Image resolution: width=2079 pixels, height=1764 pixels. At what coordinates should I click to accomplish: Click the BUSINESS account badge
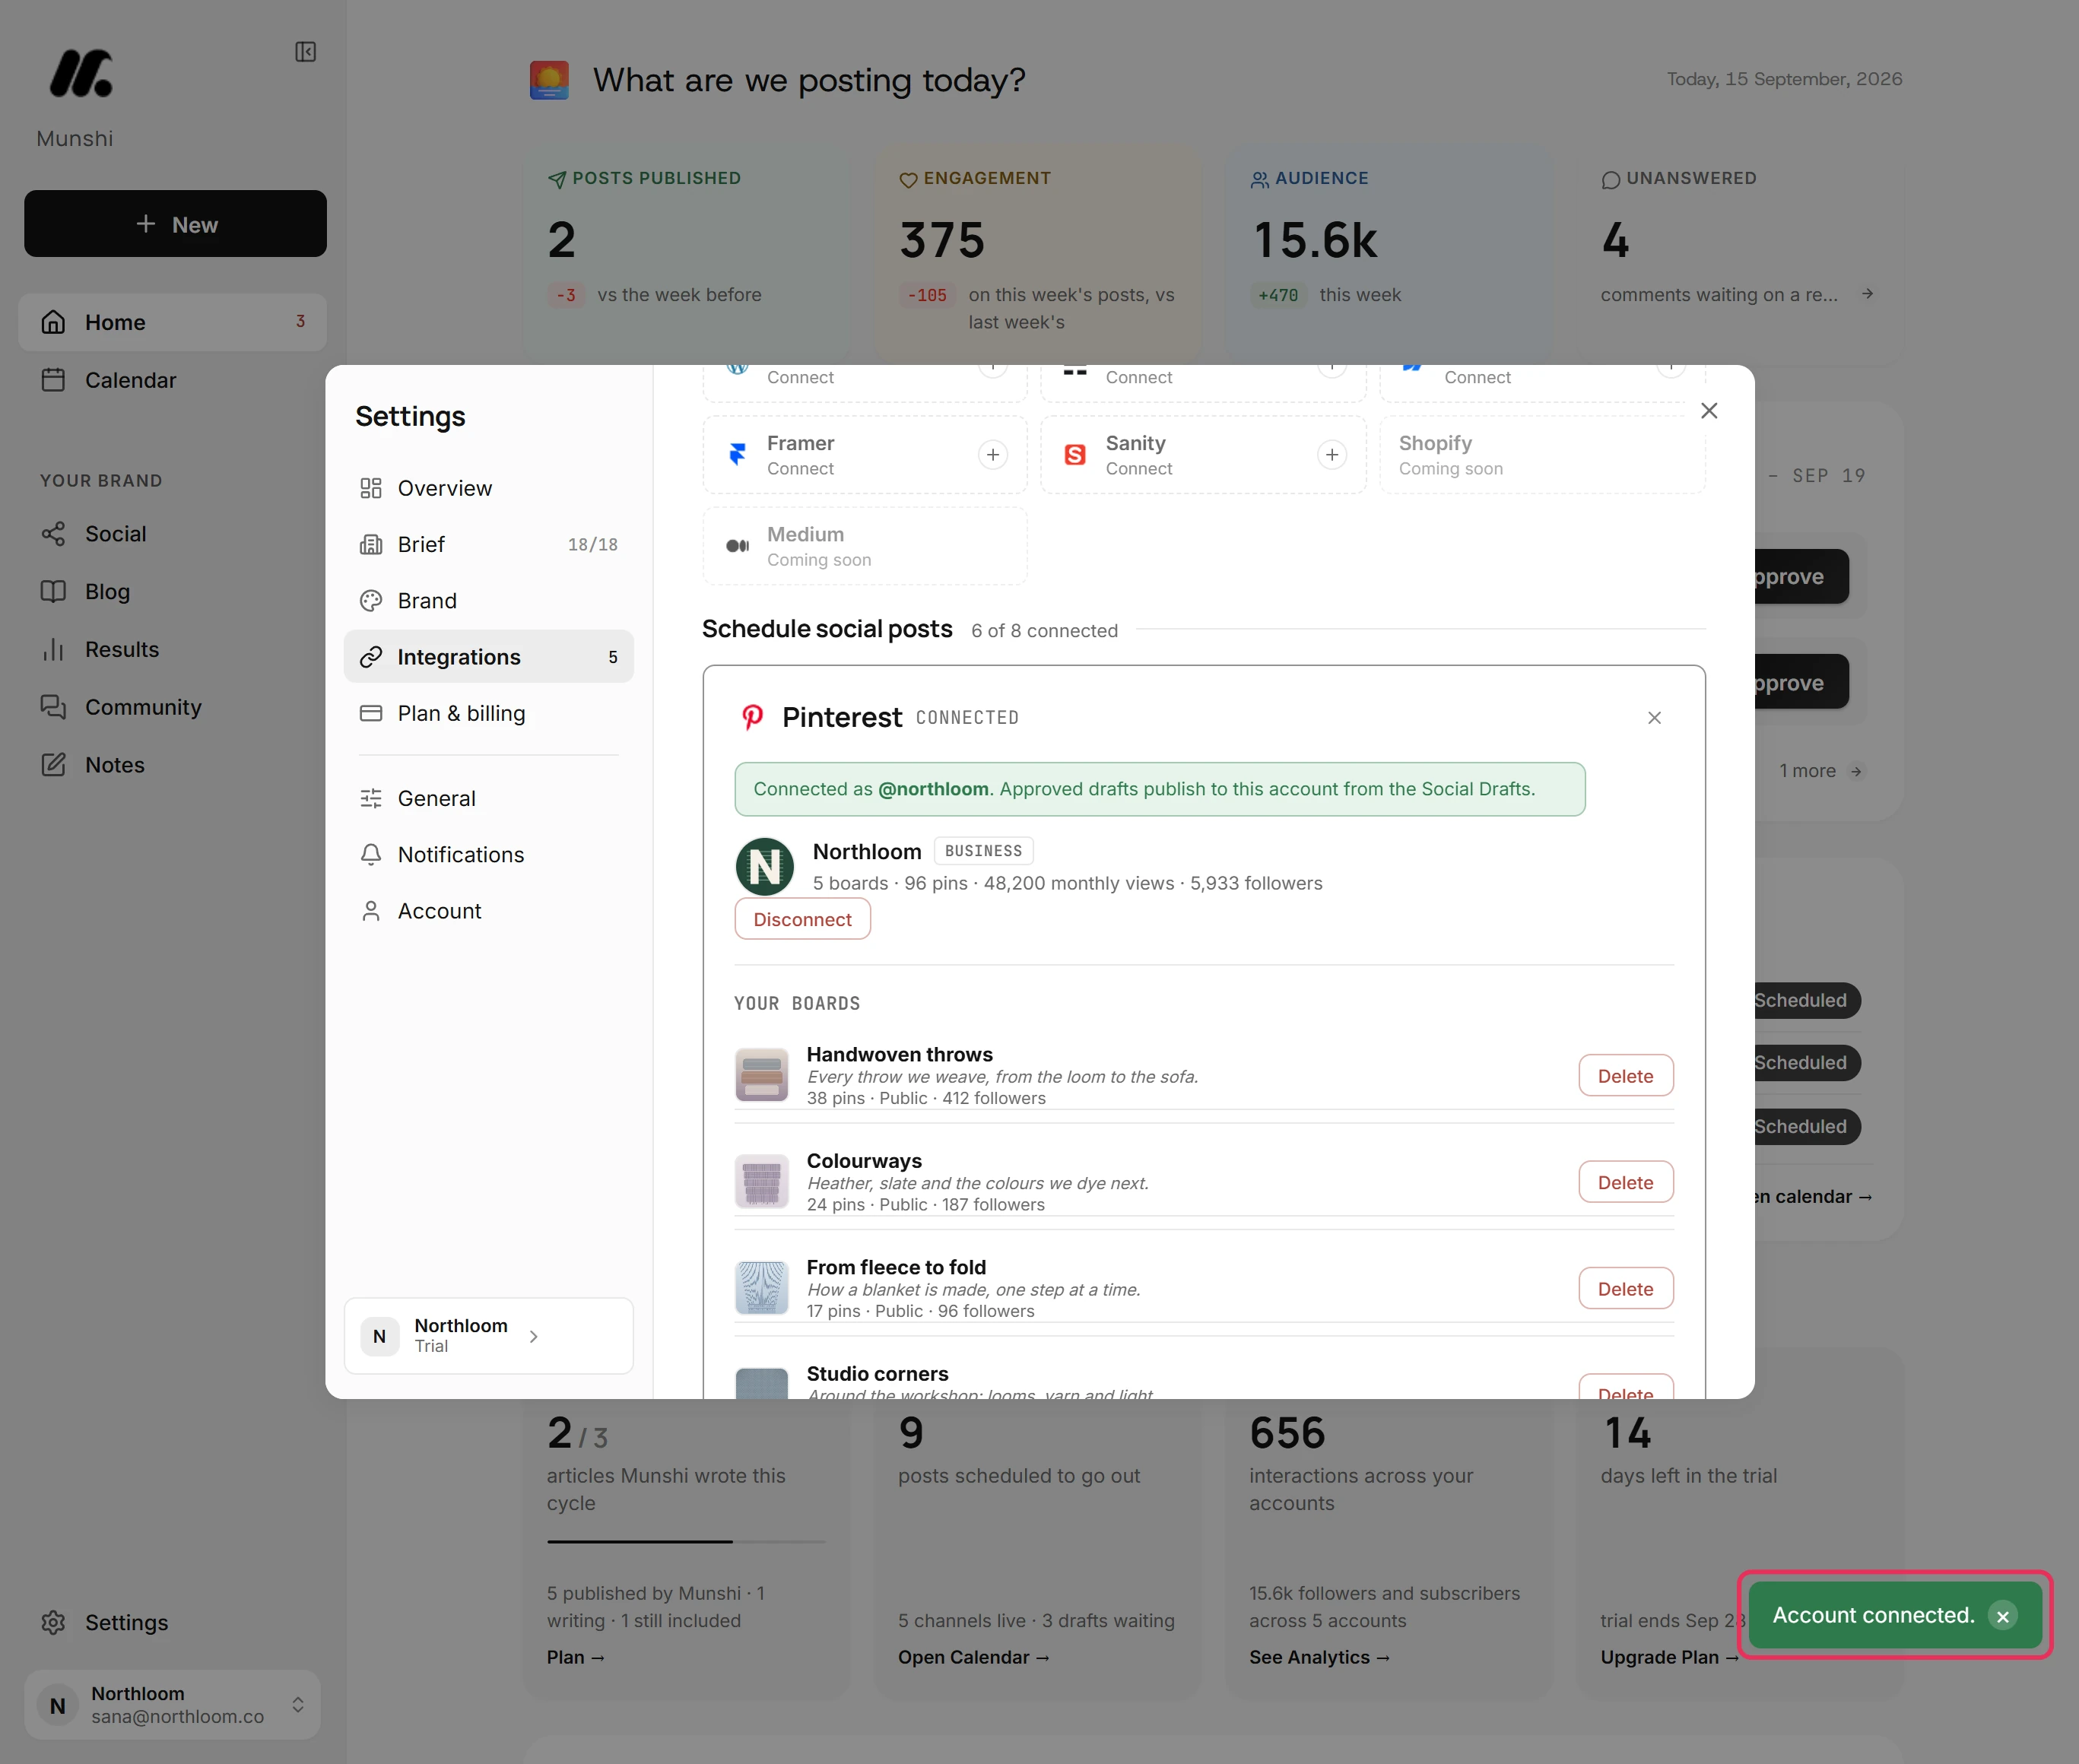point(983,851)
